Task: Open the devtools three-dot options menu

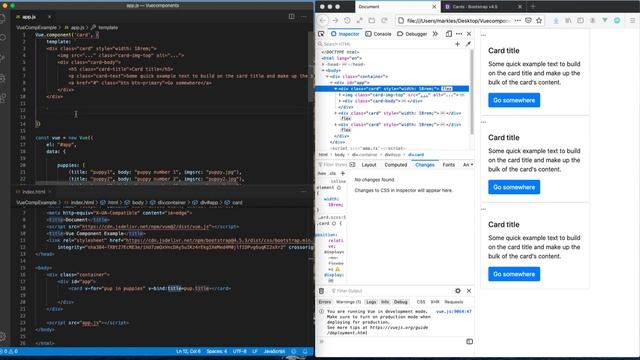Action: pyautogui.click(x=459, y=34)
